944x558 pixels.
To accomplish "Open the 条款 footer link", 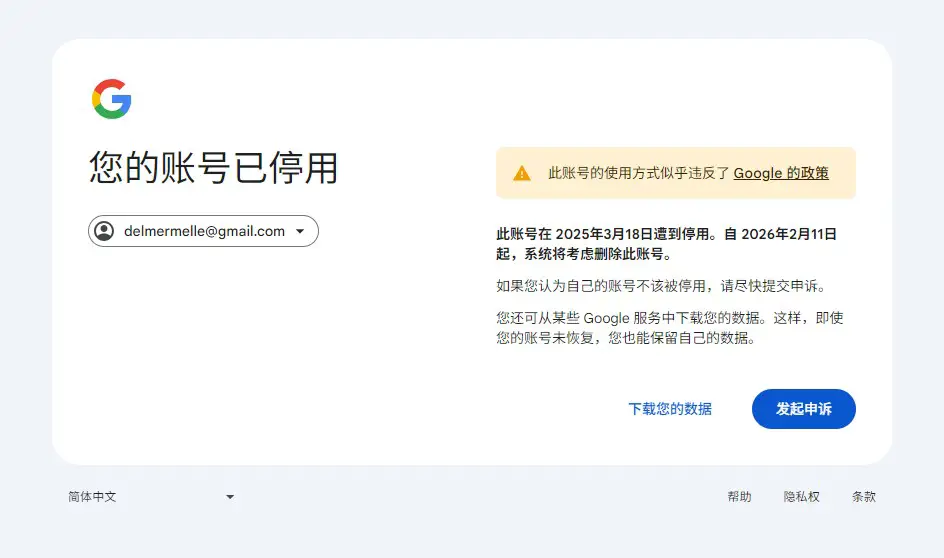I will [x=863, y=497].
